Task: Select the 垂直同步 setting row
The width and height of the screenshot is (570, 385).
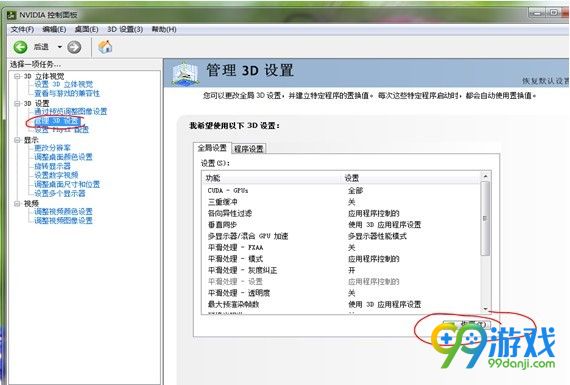Action: click(x=341, y=225)
